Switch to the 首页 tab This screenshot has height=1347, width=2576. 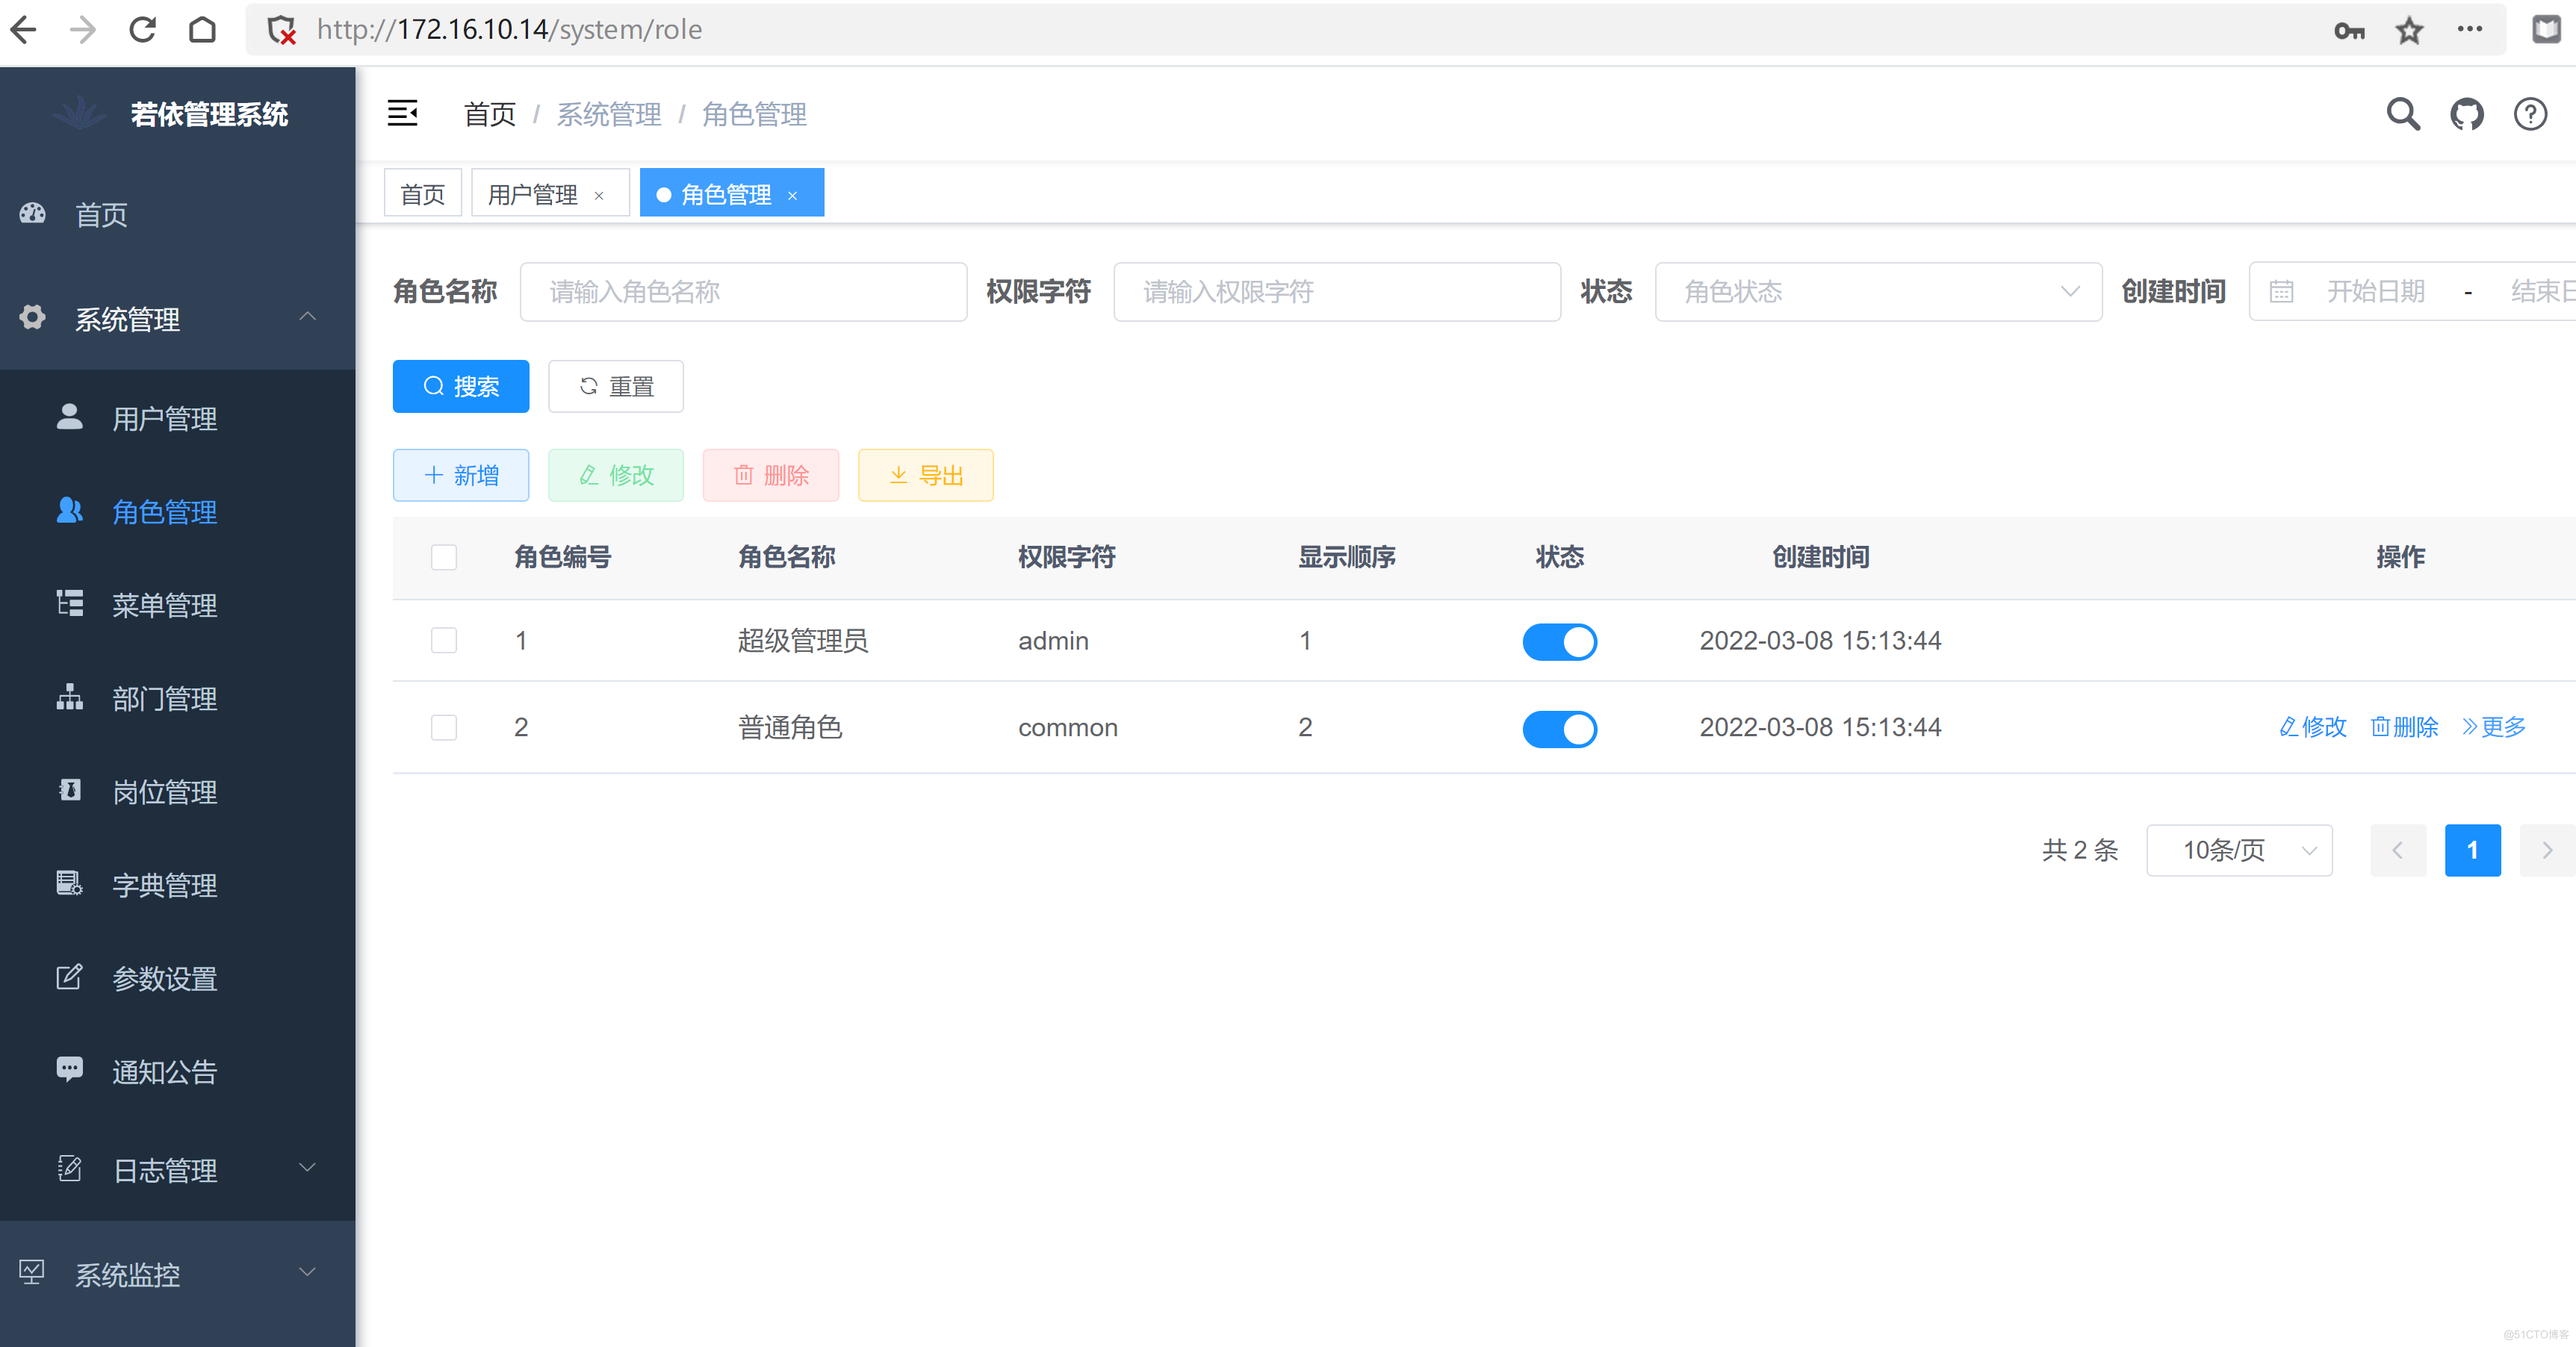pos(423,193)
